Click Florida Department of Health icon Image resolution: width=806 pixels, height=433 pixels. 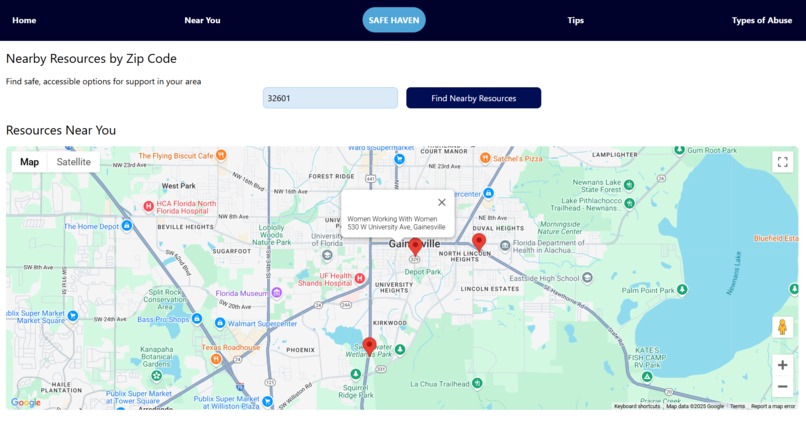(505, 245)
